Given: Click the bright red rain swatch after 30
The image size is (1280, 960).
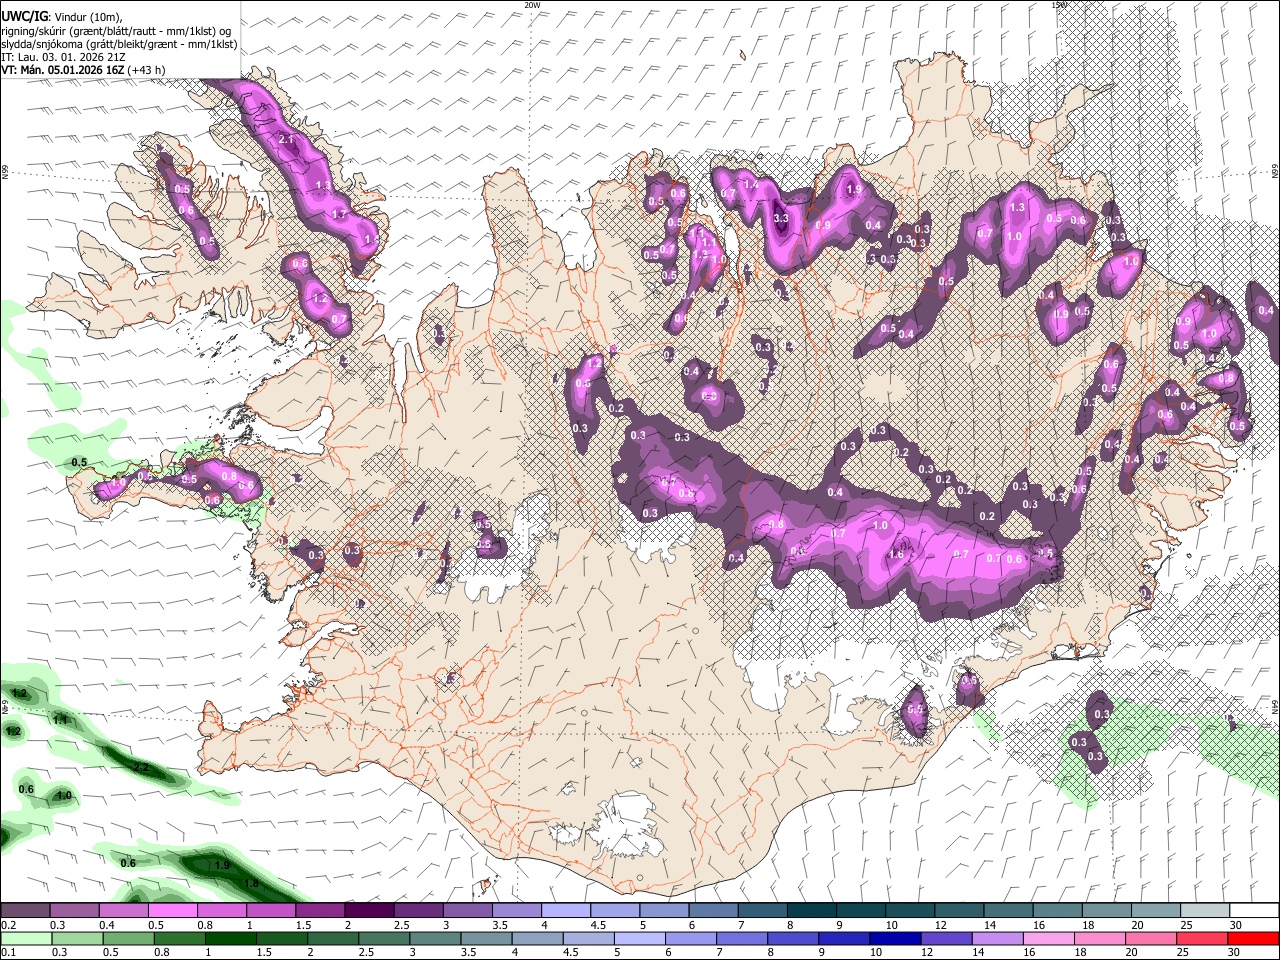Looking at the screenshot, I should (1253, 938).
